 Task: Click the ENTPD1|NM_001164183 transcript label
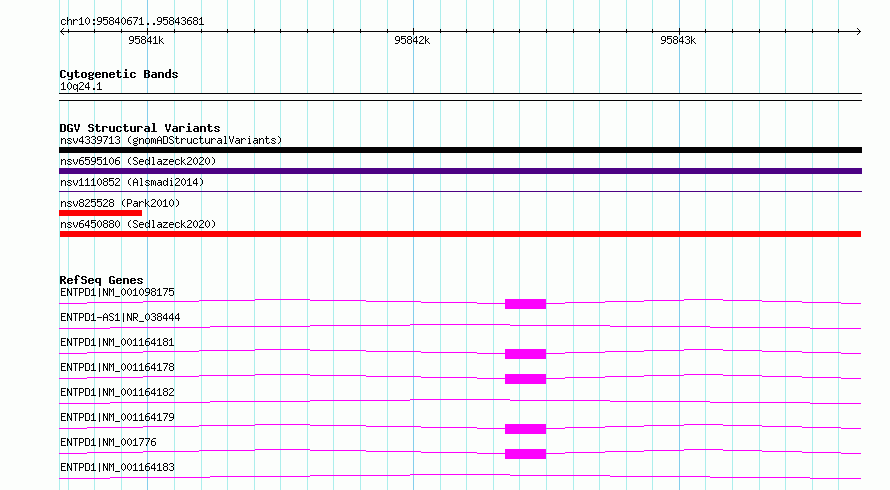pyautogui.click(x=117, y=467)
